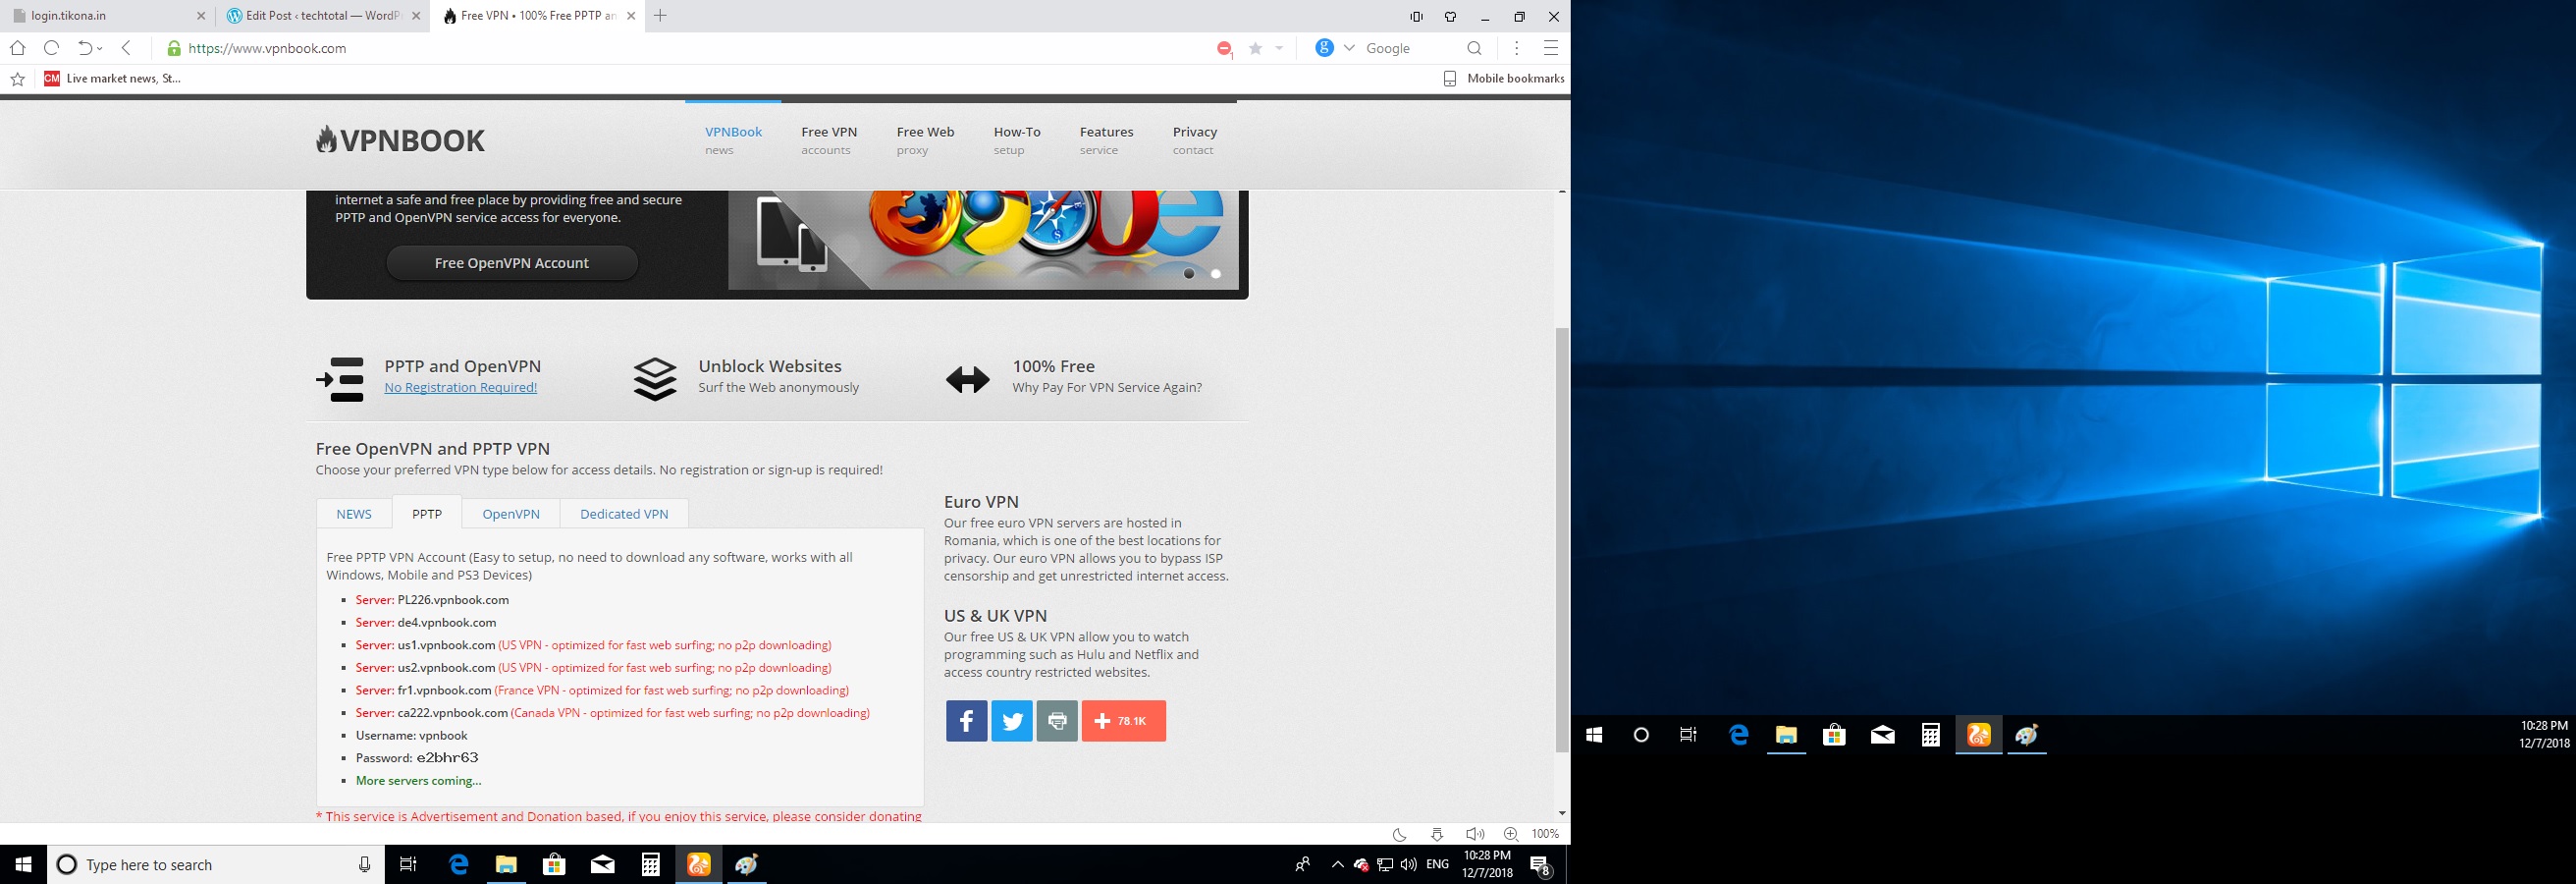Click the gray print icon button
The width and height of the screenshot is (2576, 884).
(1057, 721)
